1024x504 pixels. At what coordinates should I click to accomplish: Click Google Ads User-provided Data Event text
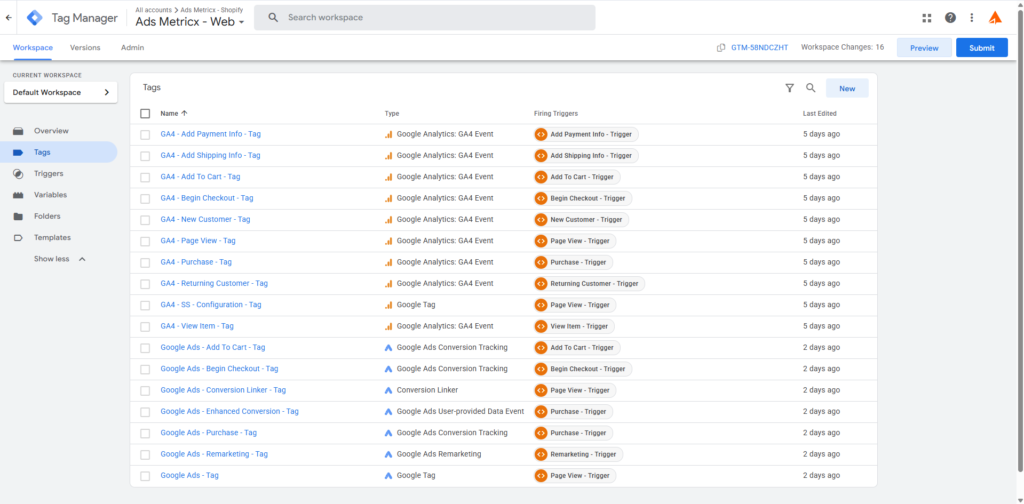click(x=460, y=412)
